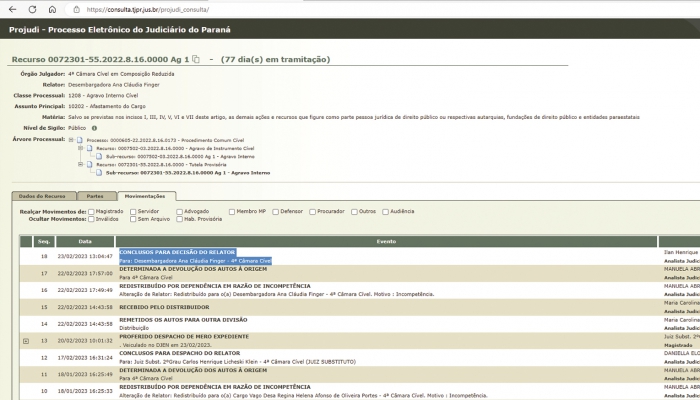Viewport: 700px width, 400px height.
Task: Collapse the Tutela Provisória tree node
Action: click(x=83, y=164)
